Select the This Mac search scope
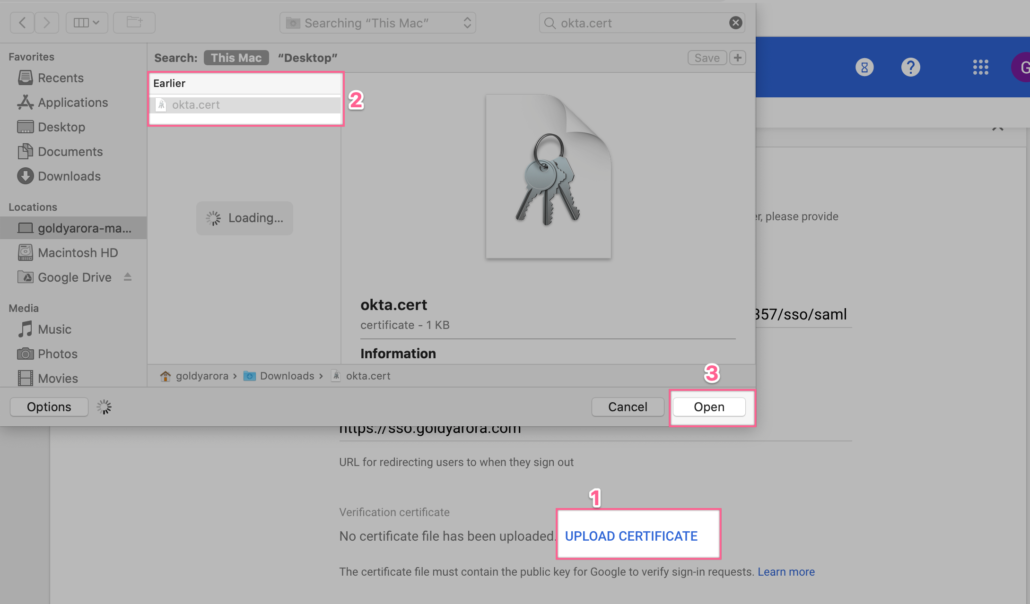Image resolution: width=1030 pixels, height=604 pixels. (236, 58)
